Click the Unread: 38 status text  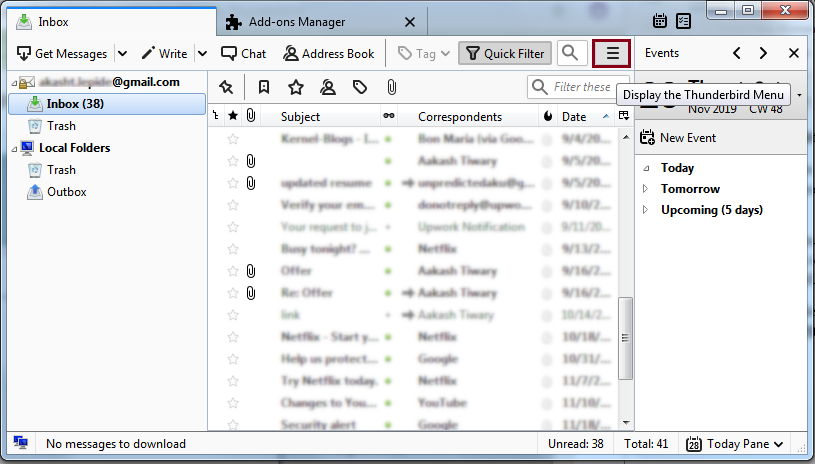[575, 444]
